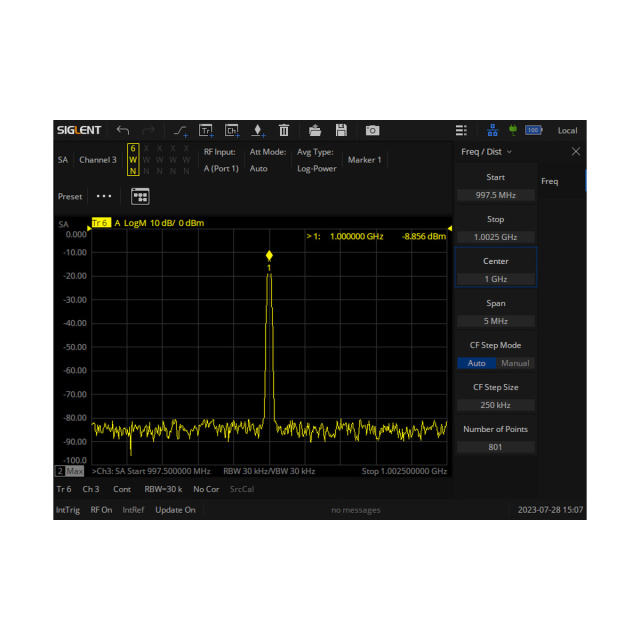The height and width of the screenshot is (640, 640).
Task: Click the Marker 1 header item
Action: pyautogui.click(x=364, y=160)
